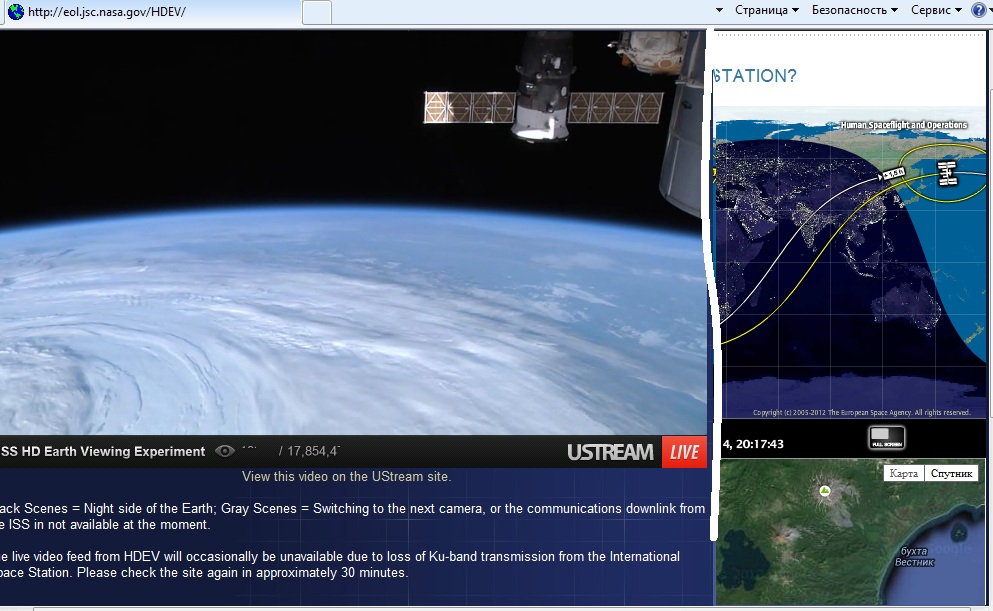
Task: Click the ISS HD Earth Viewing Experiment title
Action: (x=102, y=452)
